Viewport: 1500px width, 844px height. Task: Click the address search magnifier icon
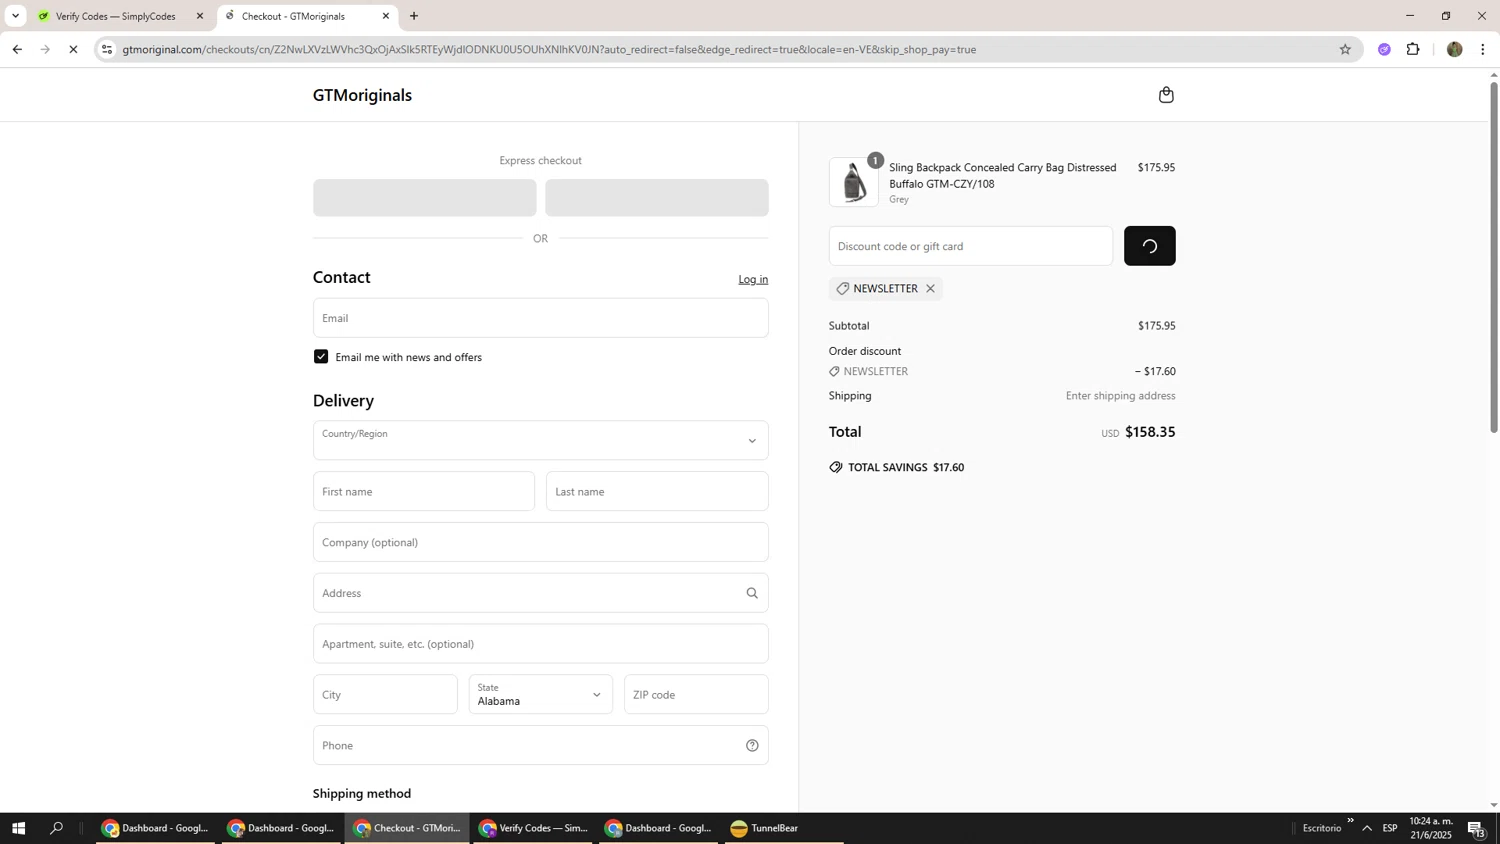[x=752, y=593]
